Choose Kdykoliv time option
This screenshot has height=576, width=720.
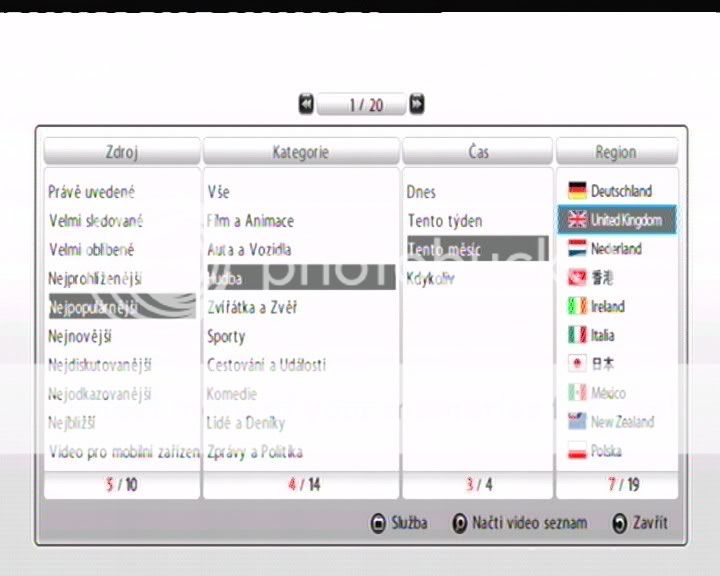tap(431, 279)
